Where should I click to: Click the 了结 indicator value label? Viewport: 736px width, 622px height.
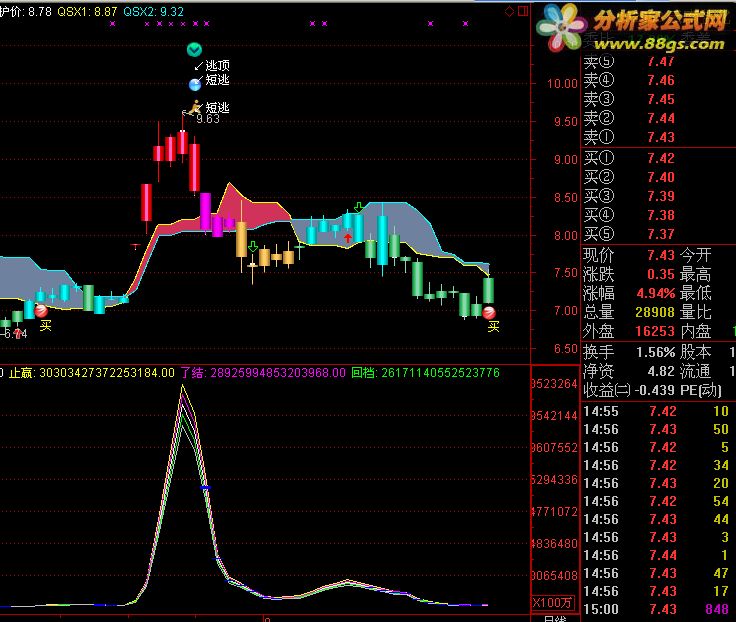[263, 373]
